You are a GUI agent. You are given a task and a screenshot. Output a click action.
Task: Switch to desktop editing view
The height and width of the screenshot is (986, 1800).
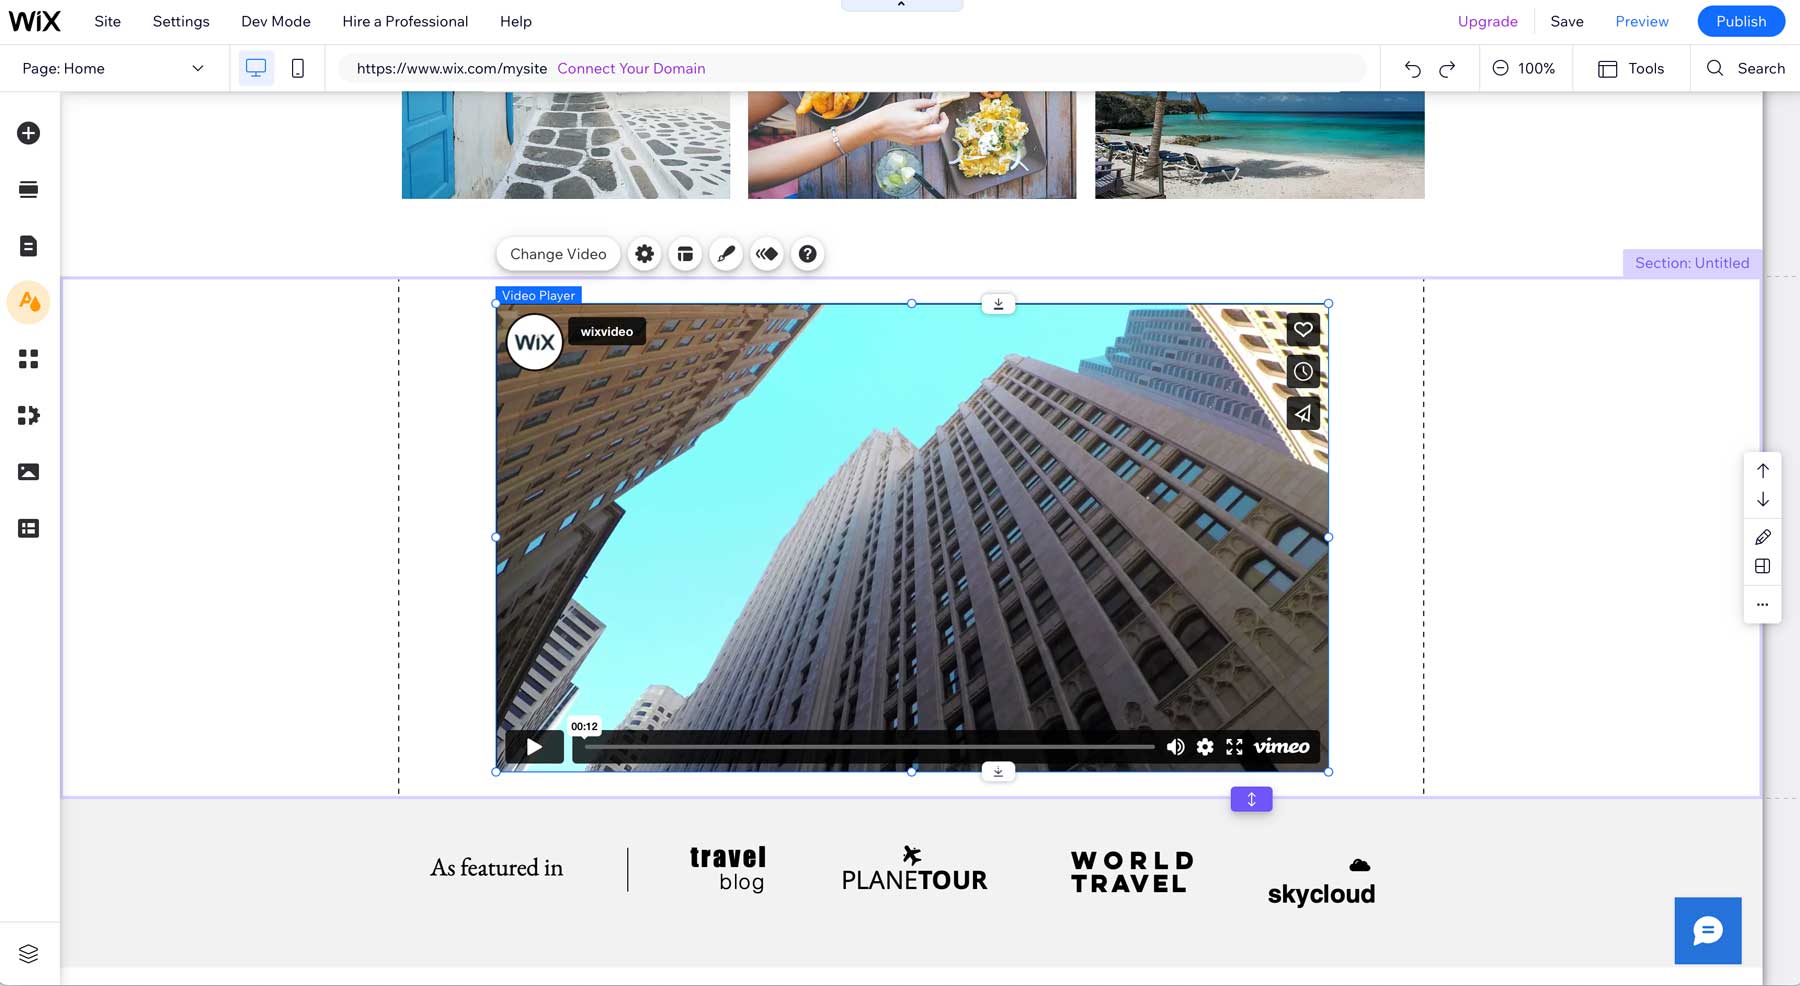[257, 67]
